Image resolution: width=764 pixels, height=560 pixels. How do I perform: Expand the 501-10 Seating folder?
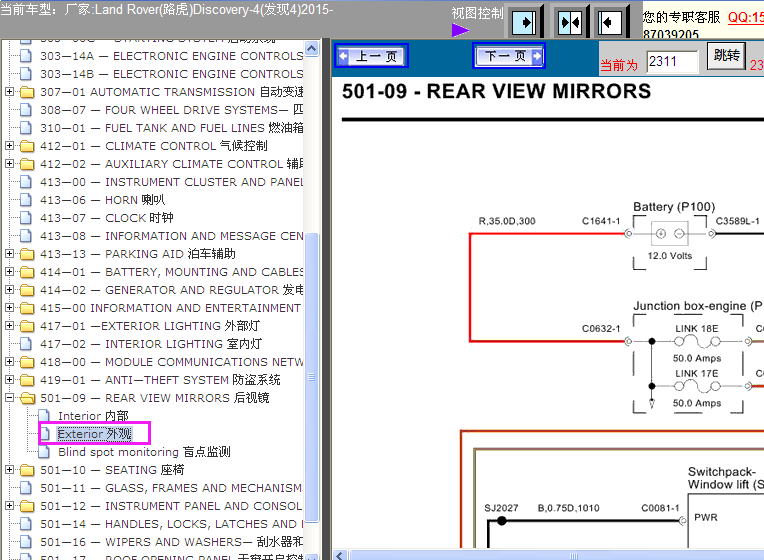pos(9,470)
